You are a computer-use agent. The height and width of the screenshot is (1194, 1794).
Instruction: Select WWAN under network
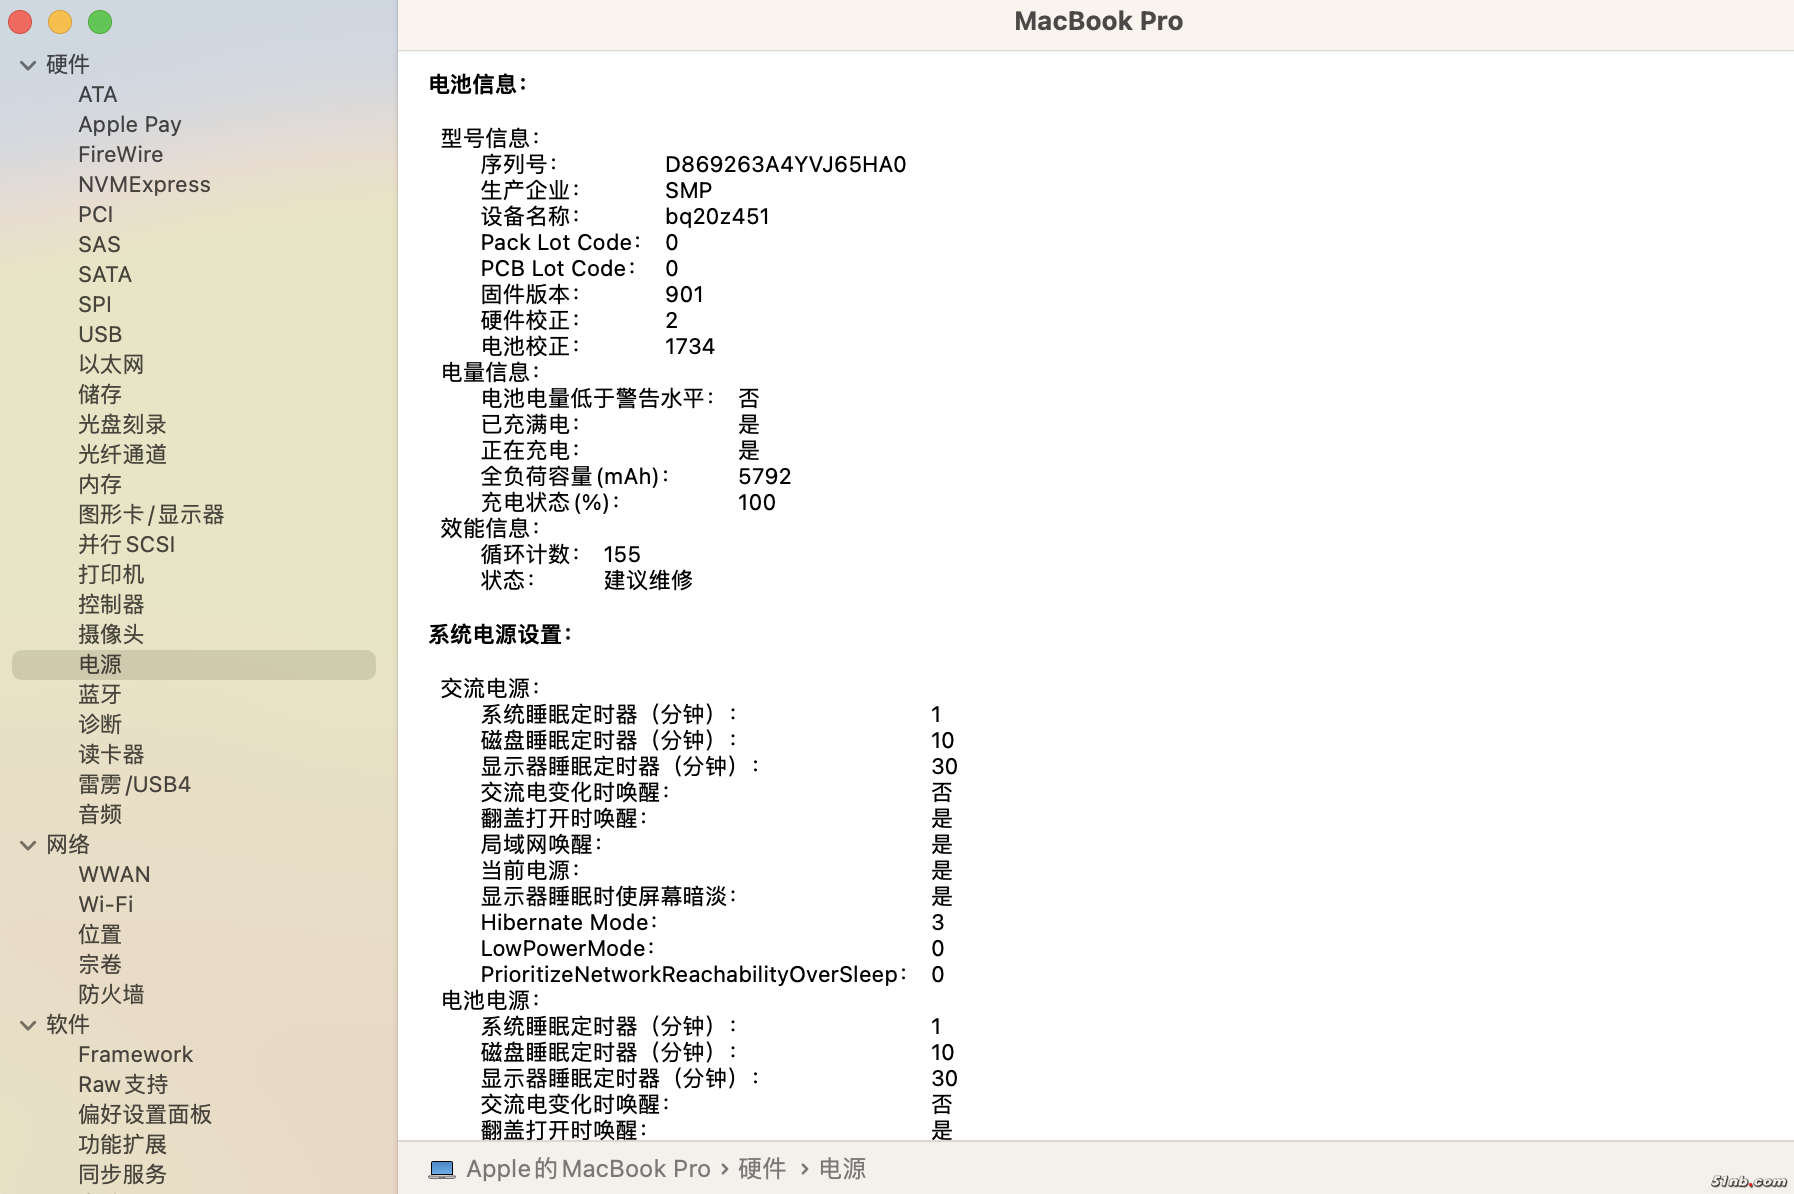click(115, 875)
